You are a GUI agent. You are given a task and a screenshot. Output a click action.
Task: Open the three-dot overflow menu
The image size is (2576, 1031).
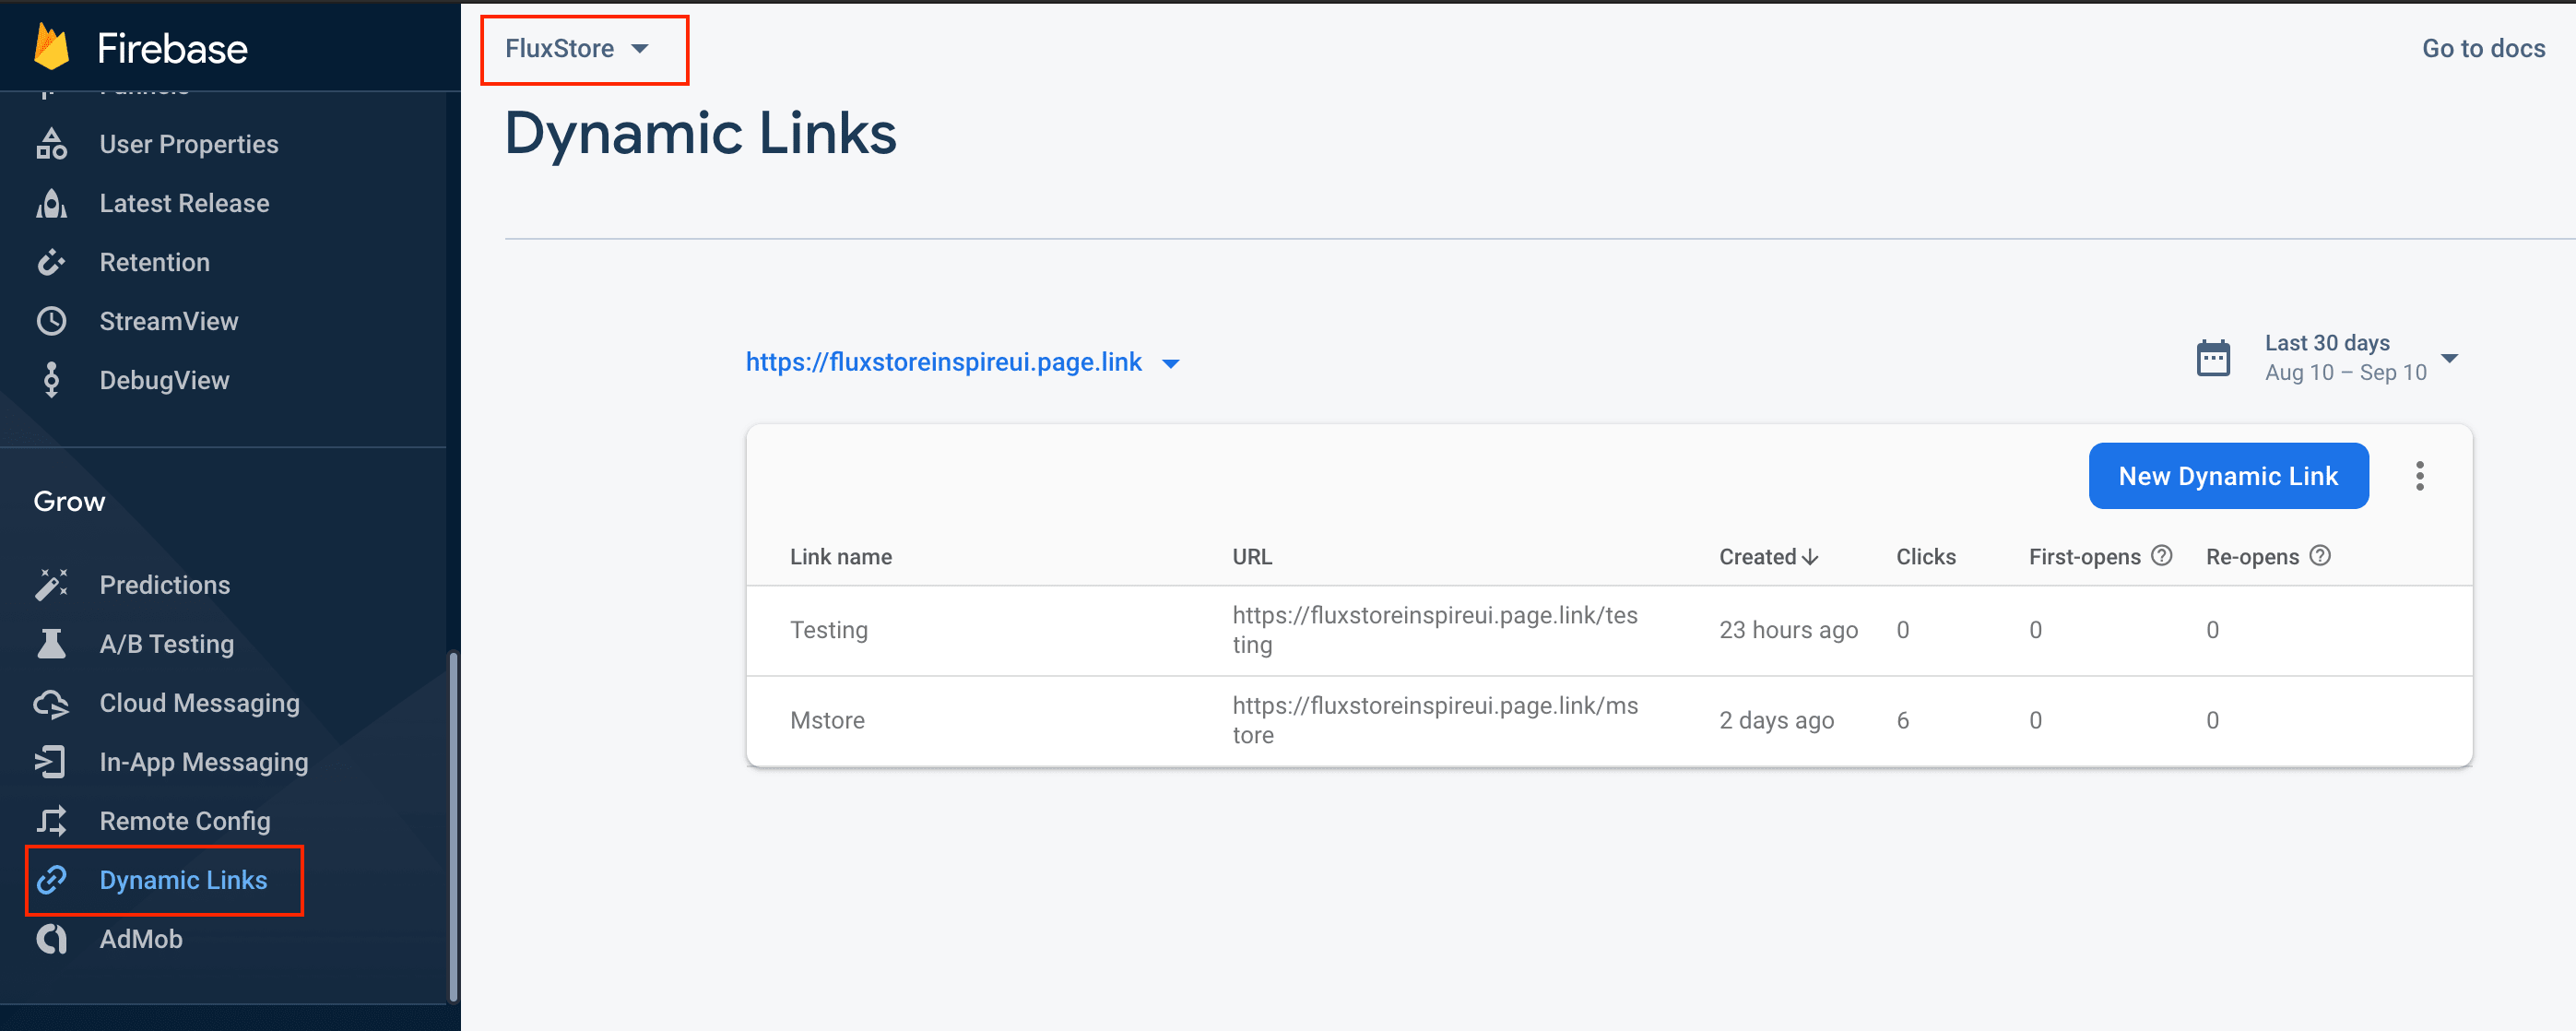point(2420,476)
